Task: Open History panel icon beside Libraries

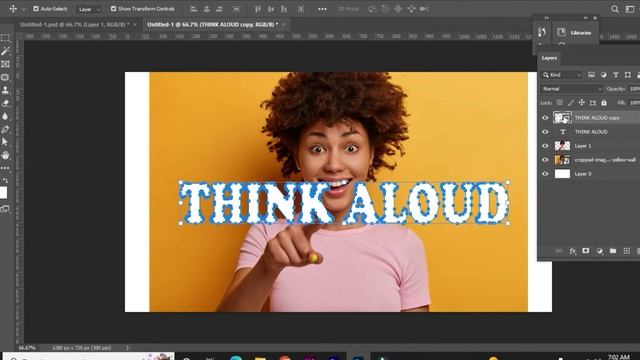Action: point(542,32)
